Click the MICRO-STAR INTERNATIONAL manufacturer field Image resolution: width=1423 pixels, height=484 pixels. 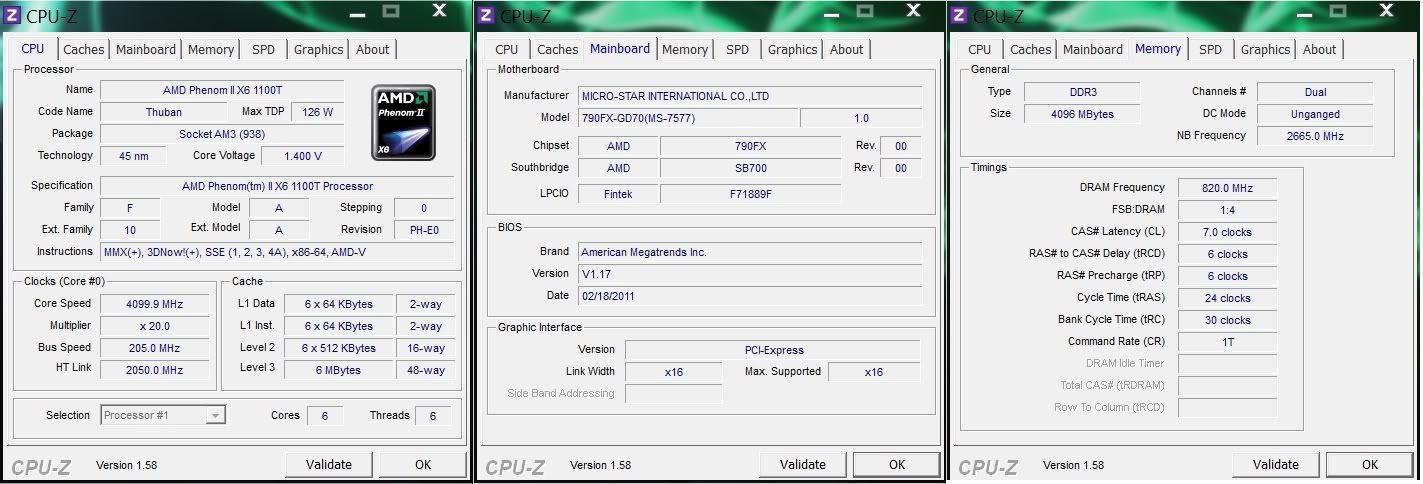point(750,96)
